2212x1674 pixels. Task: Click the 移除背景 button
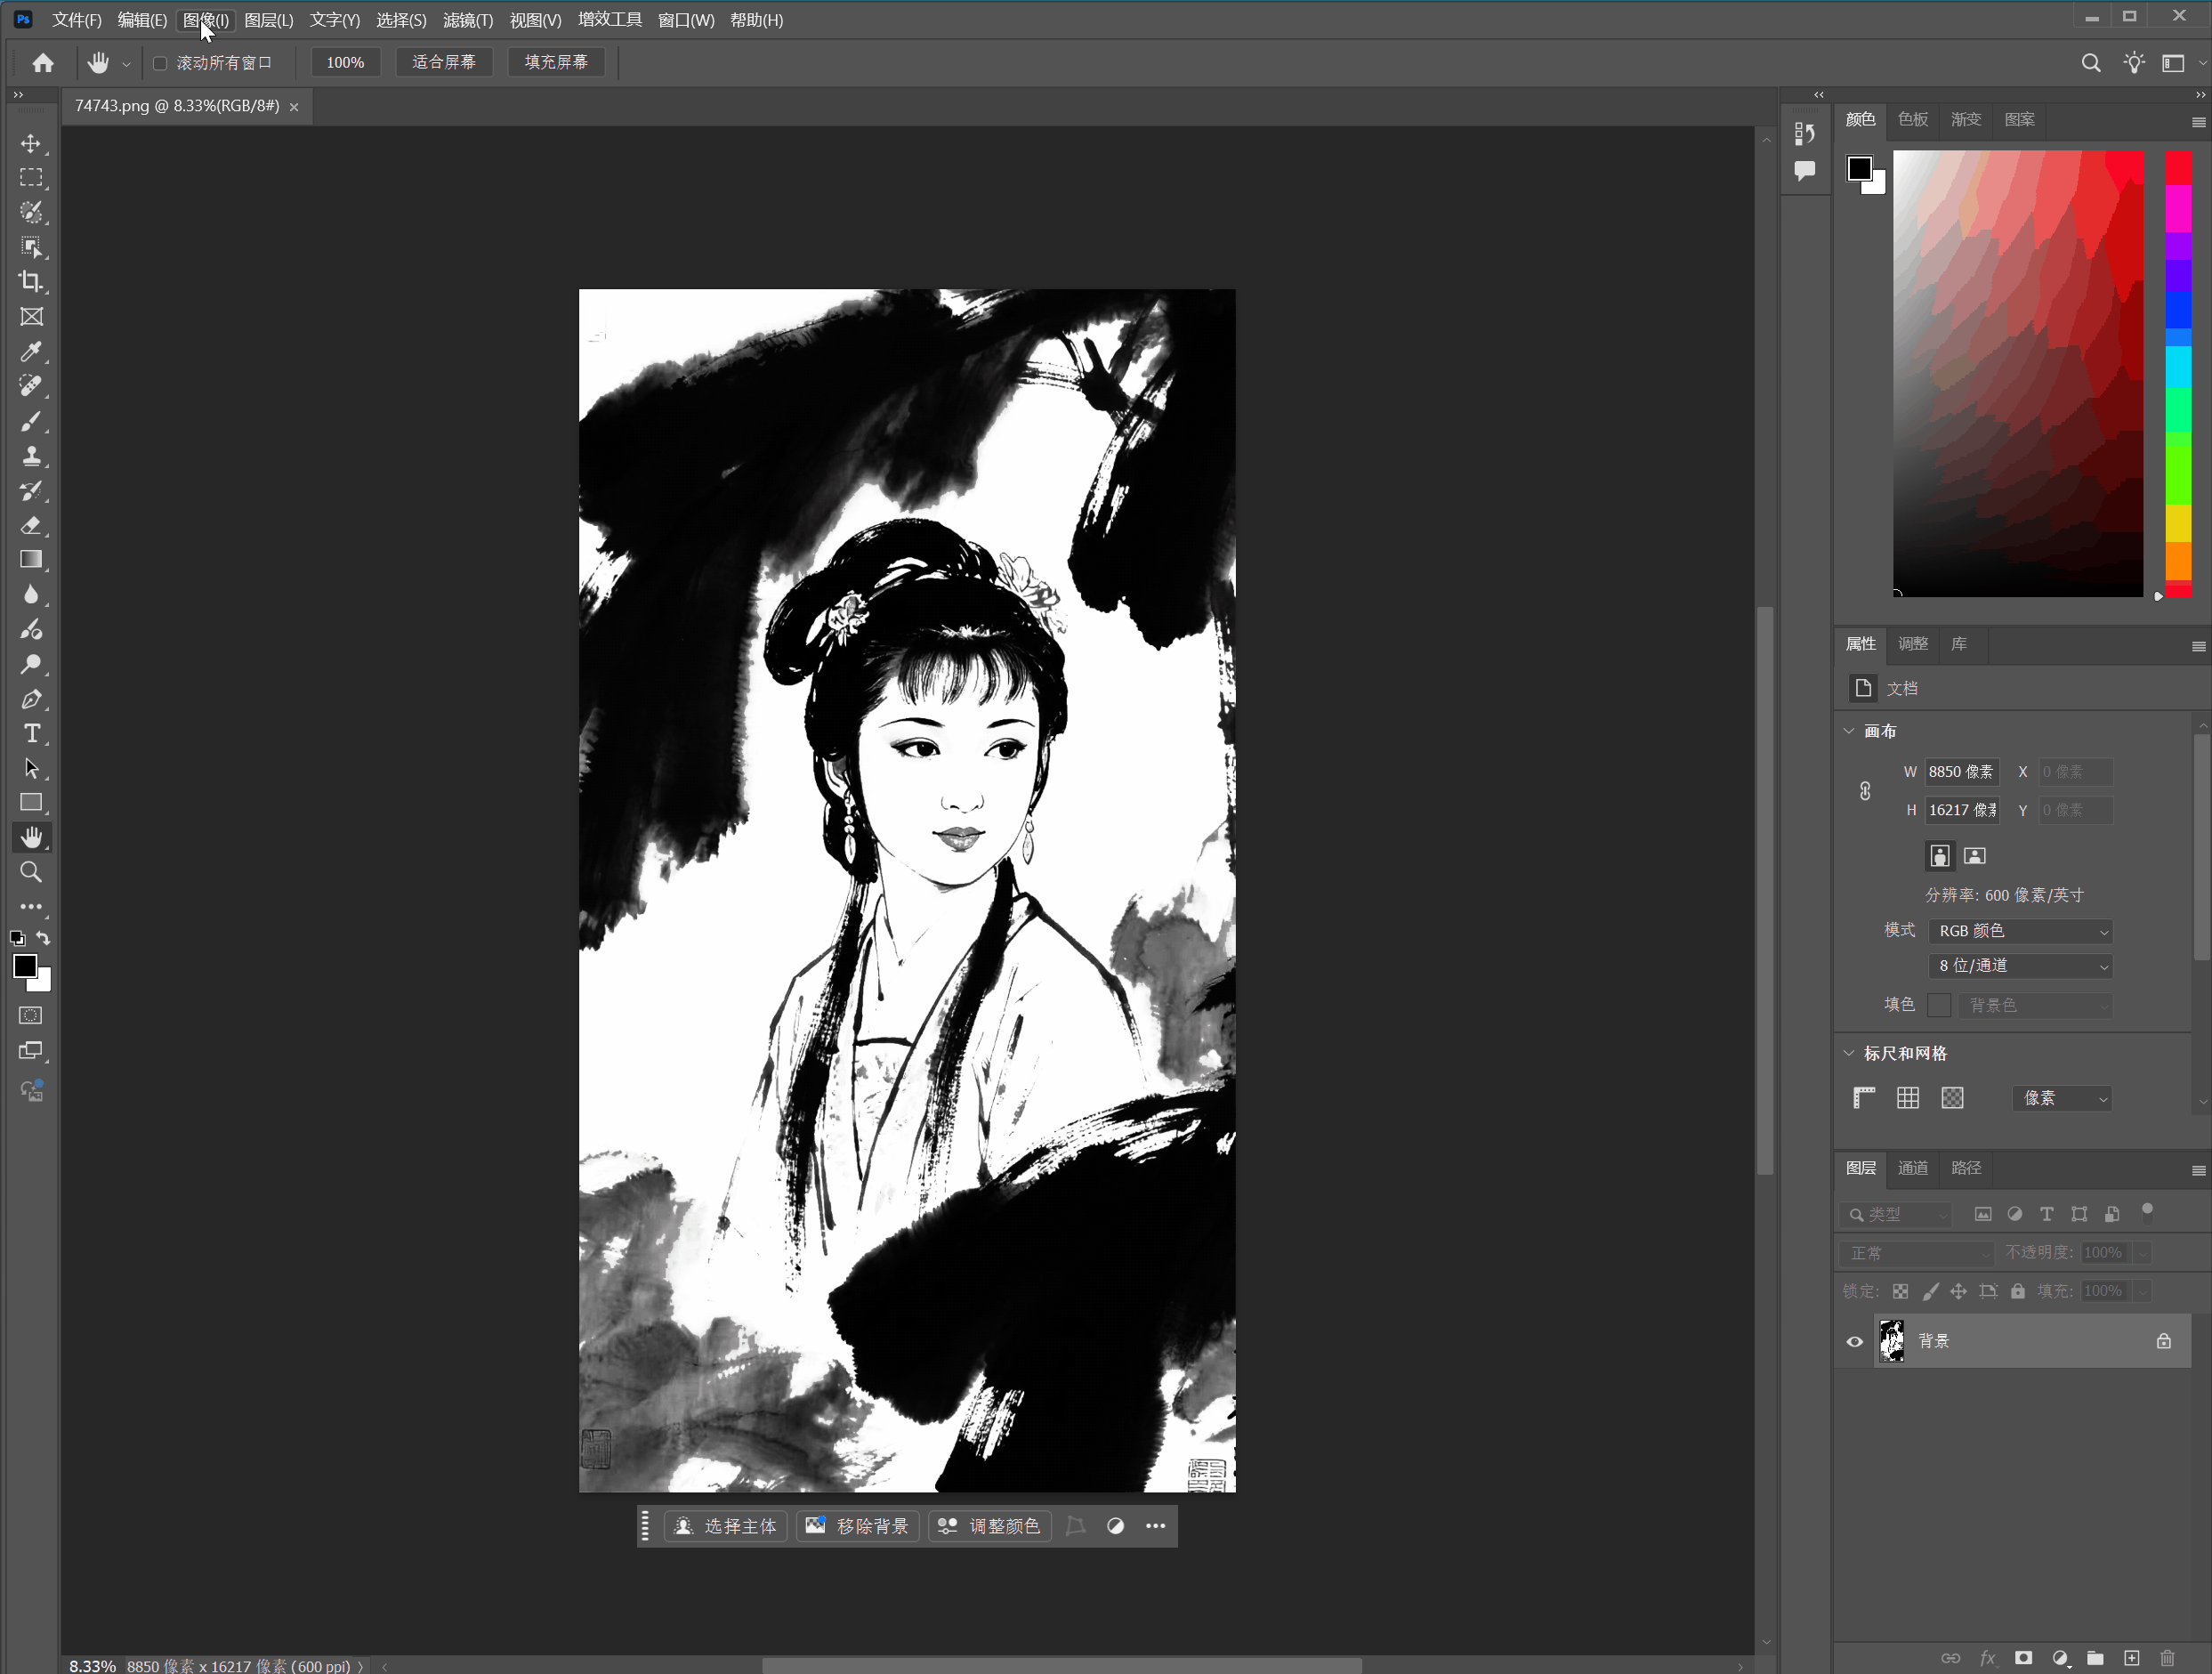pyautogui.click(x=858, y=1526)
